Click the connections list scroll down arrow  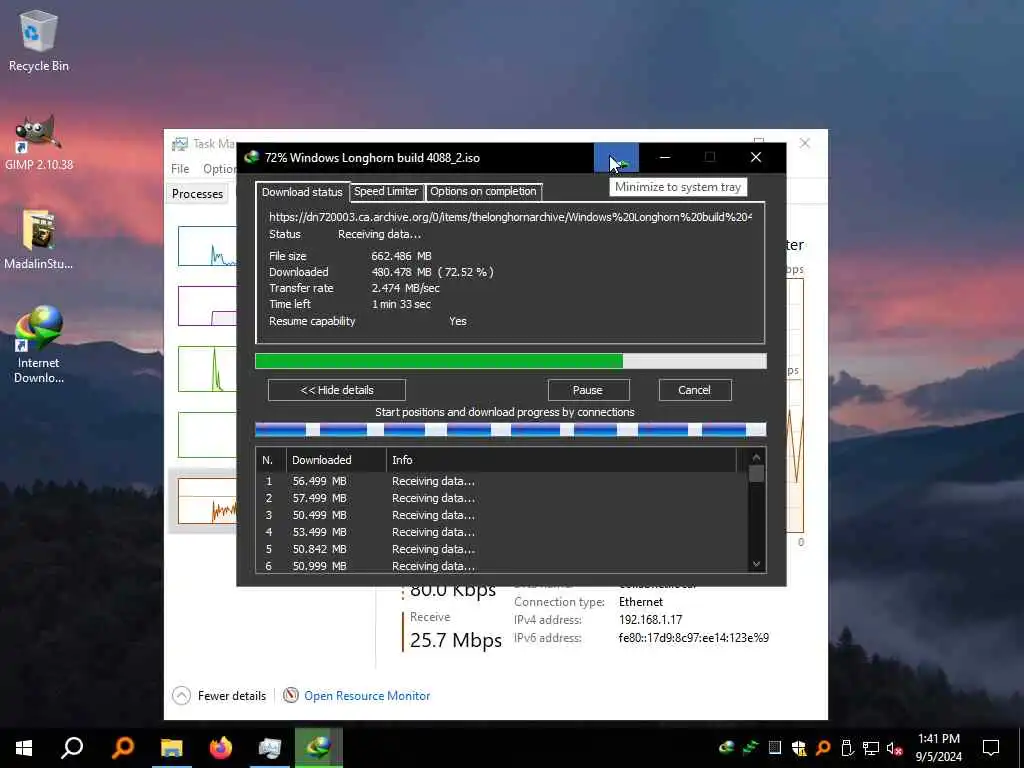[x=757, y=564]
